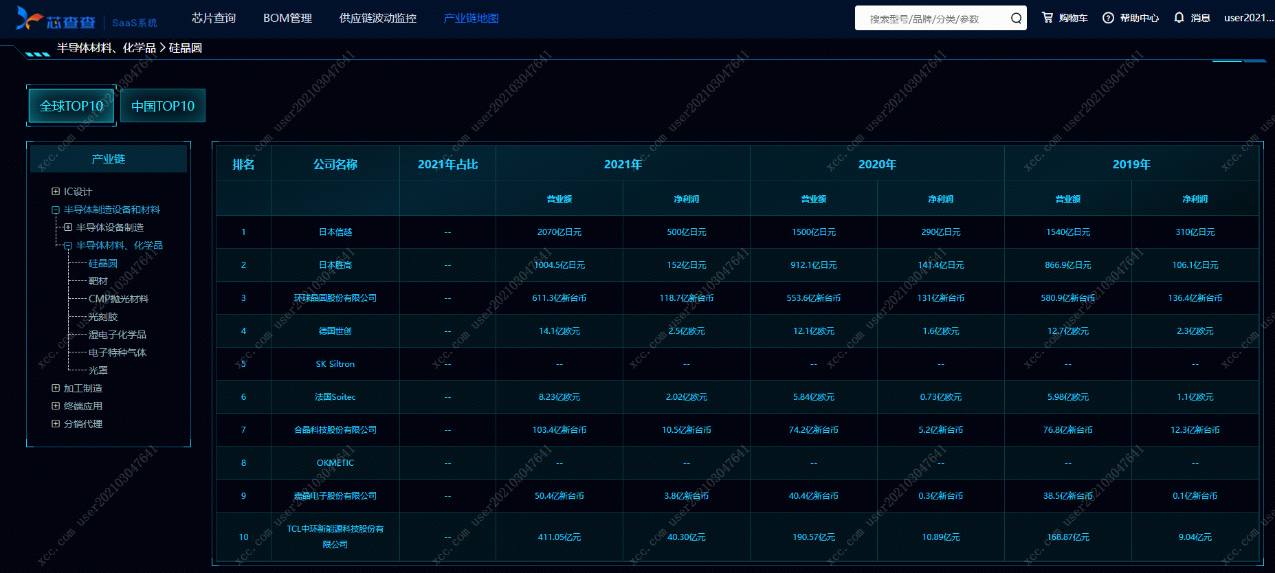1275x573 pixels.
Task: Expand the 加工制造 tree node
Action: coord(56,388)
